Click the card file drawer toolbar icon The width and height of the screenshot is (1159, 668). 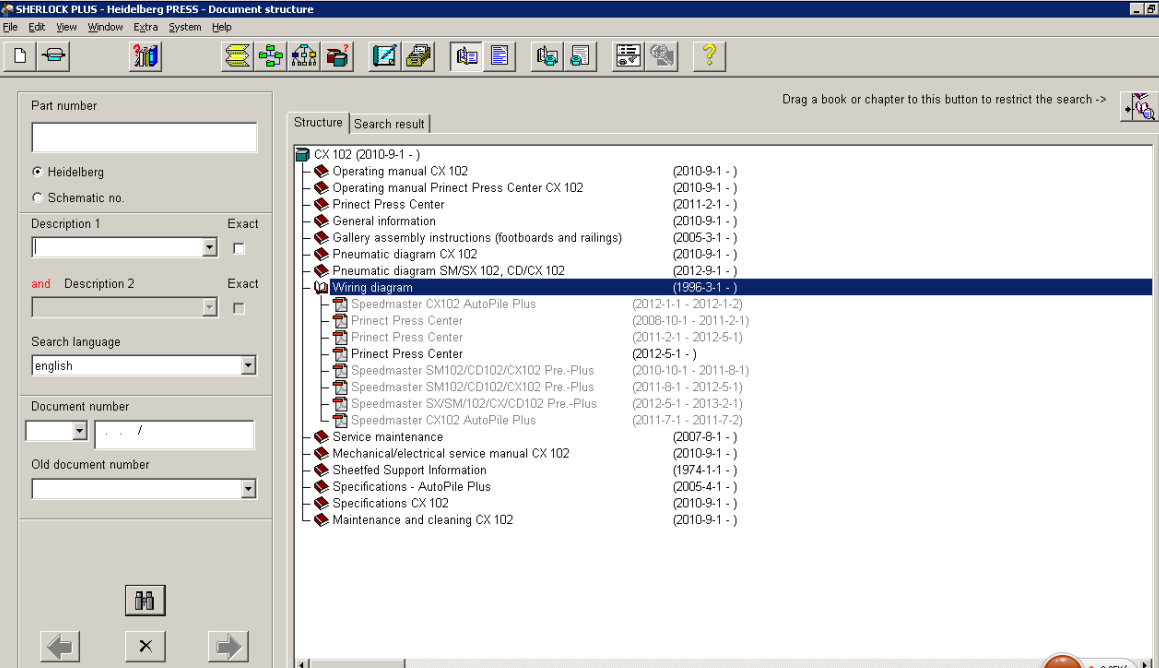(x=418, y=56)
